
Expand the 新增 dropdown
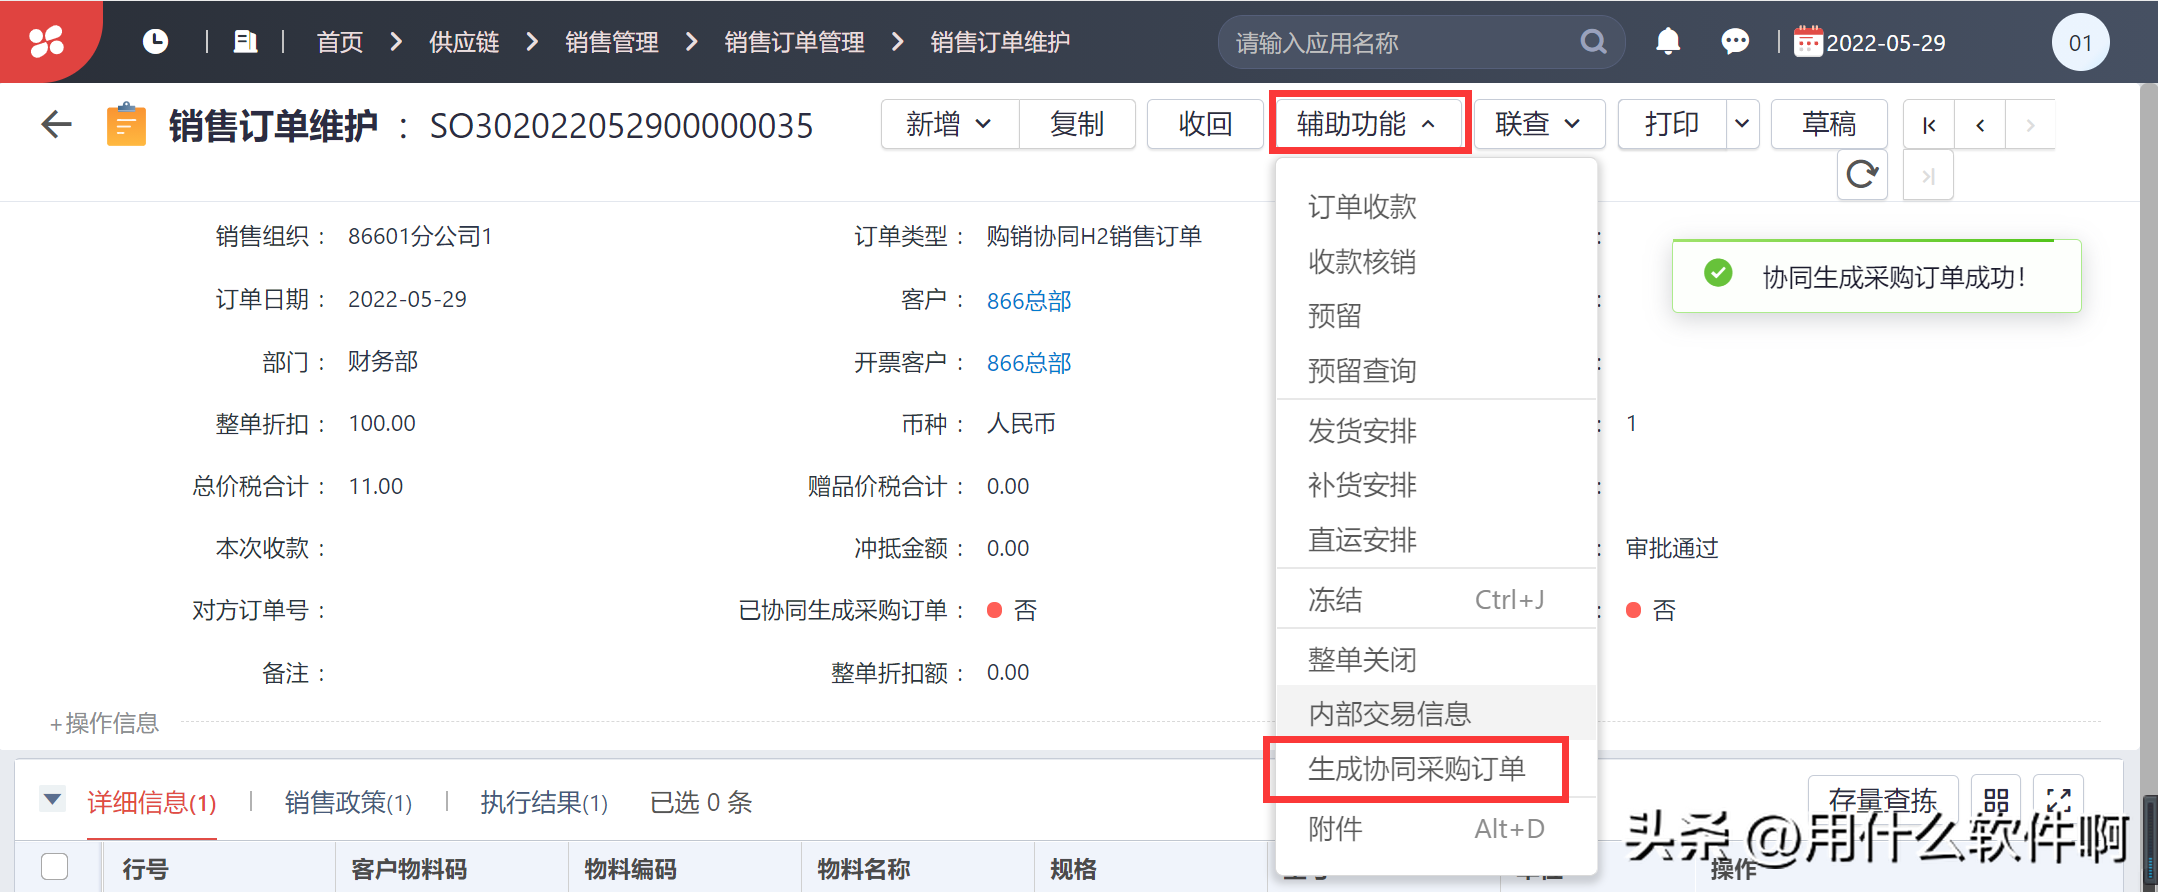pyautogui.click(x=948, y=124)
